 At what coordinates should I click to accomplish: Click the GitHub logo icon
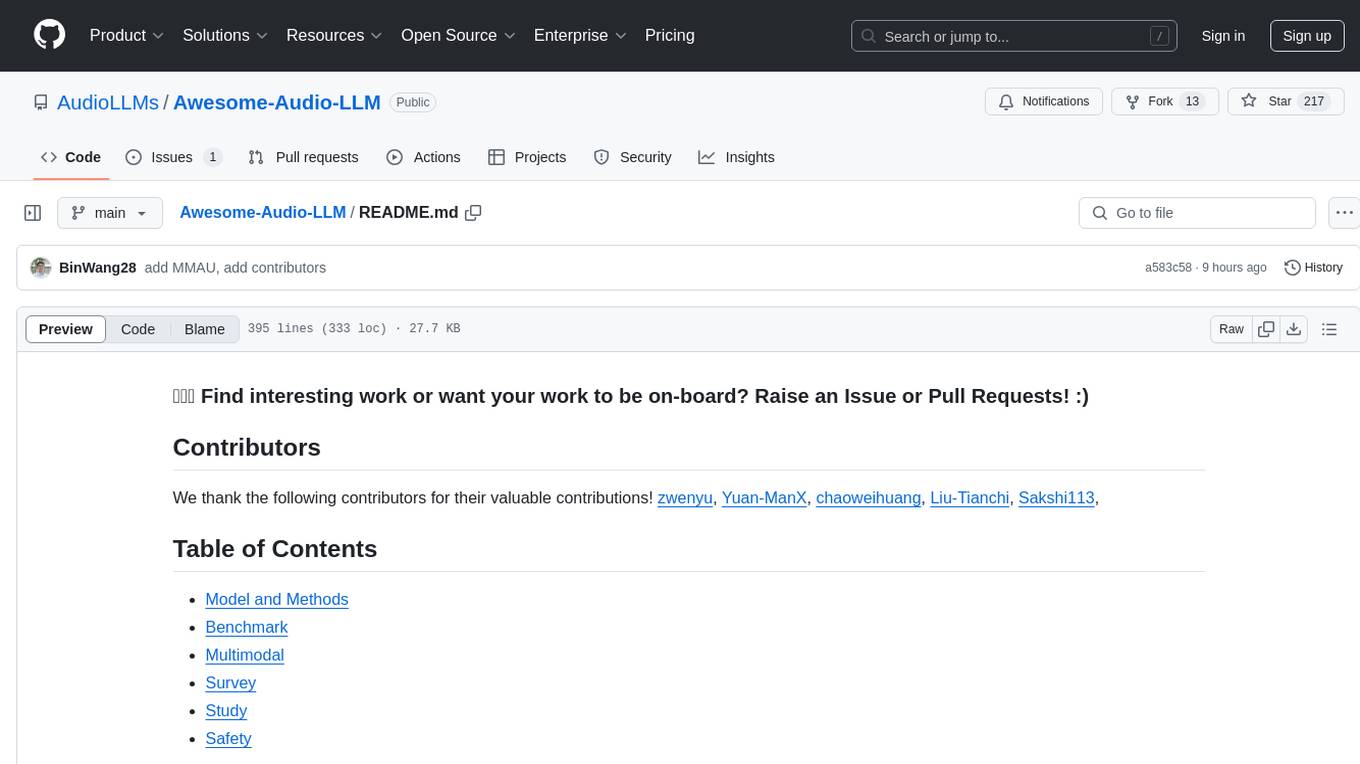(x=50, y=35)
